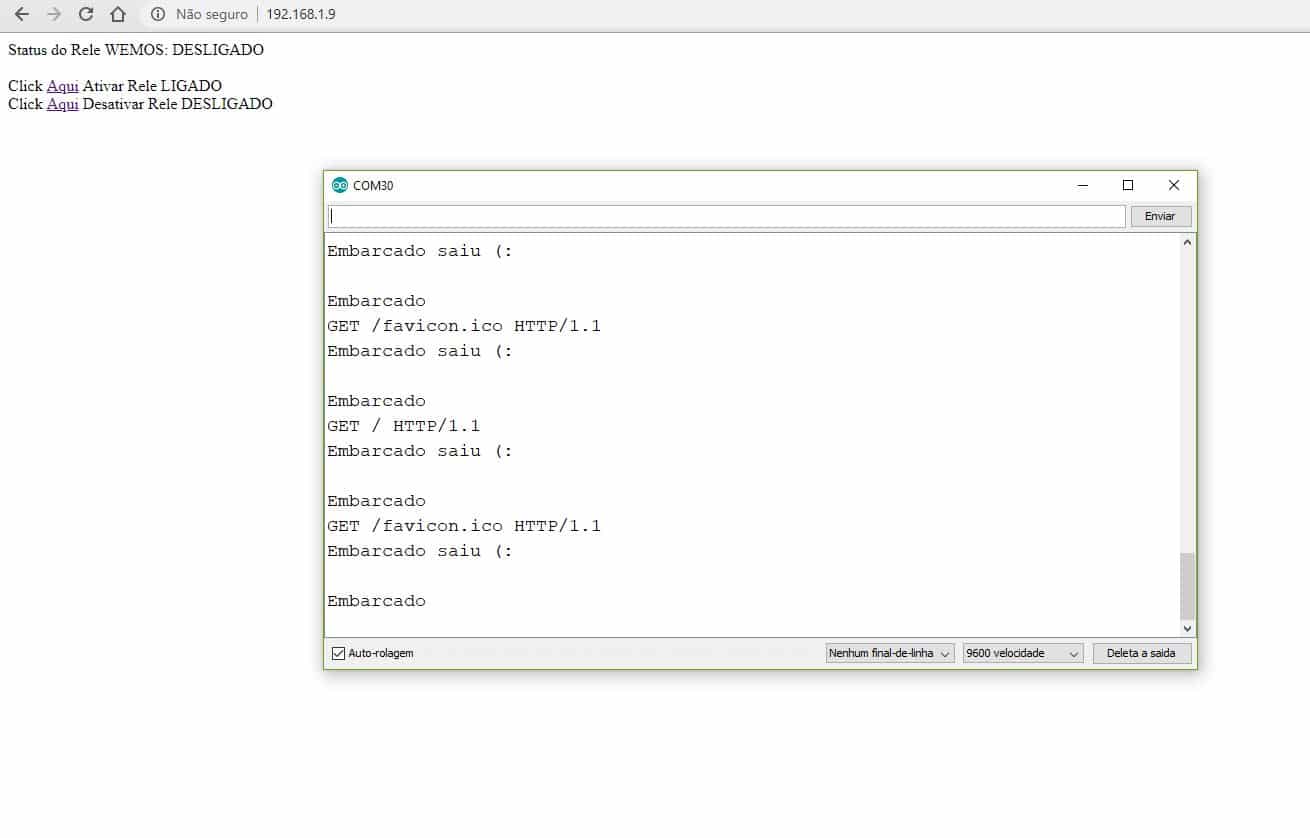Toggle the Auto-rolagem checkbox

pos(338,653)
